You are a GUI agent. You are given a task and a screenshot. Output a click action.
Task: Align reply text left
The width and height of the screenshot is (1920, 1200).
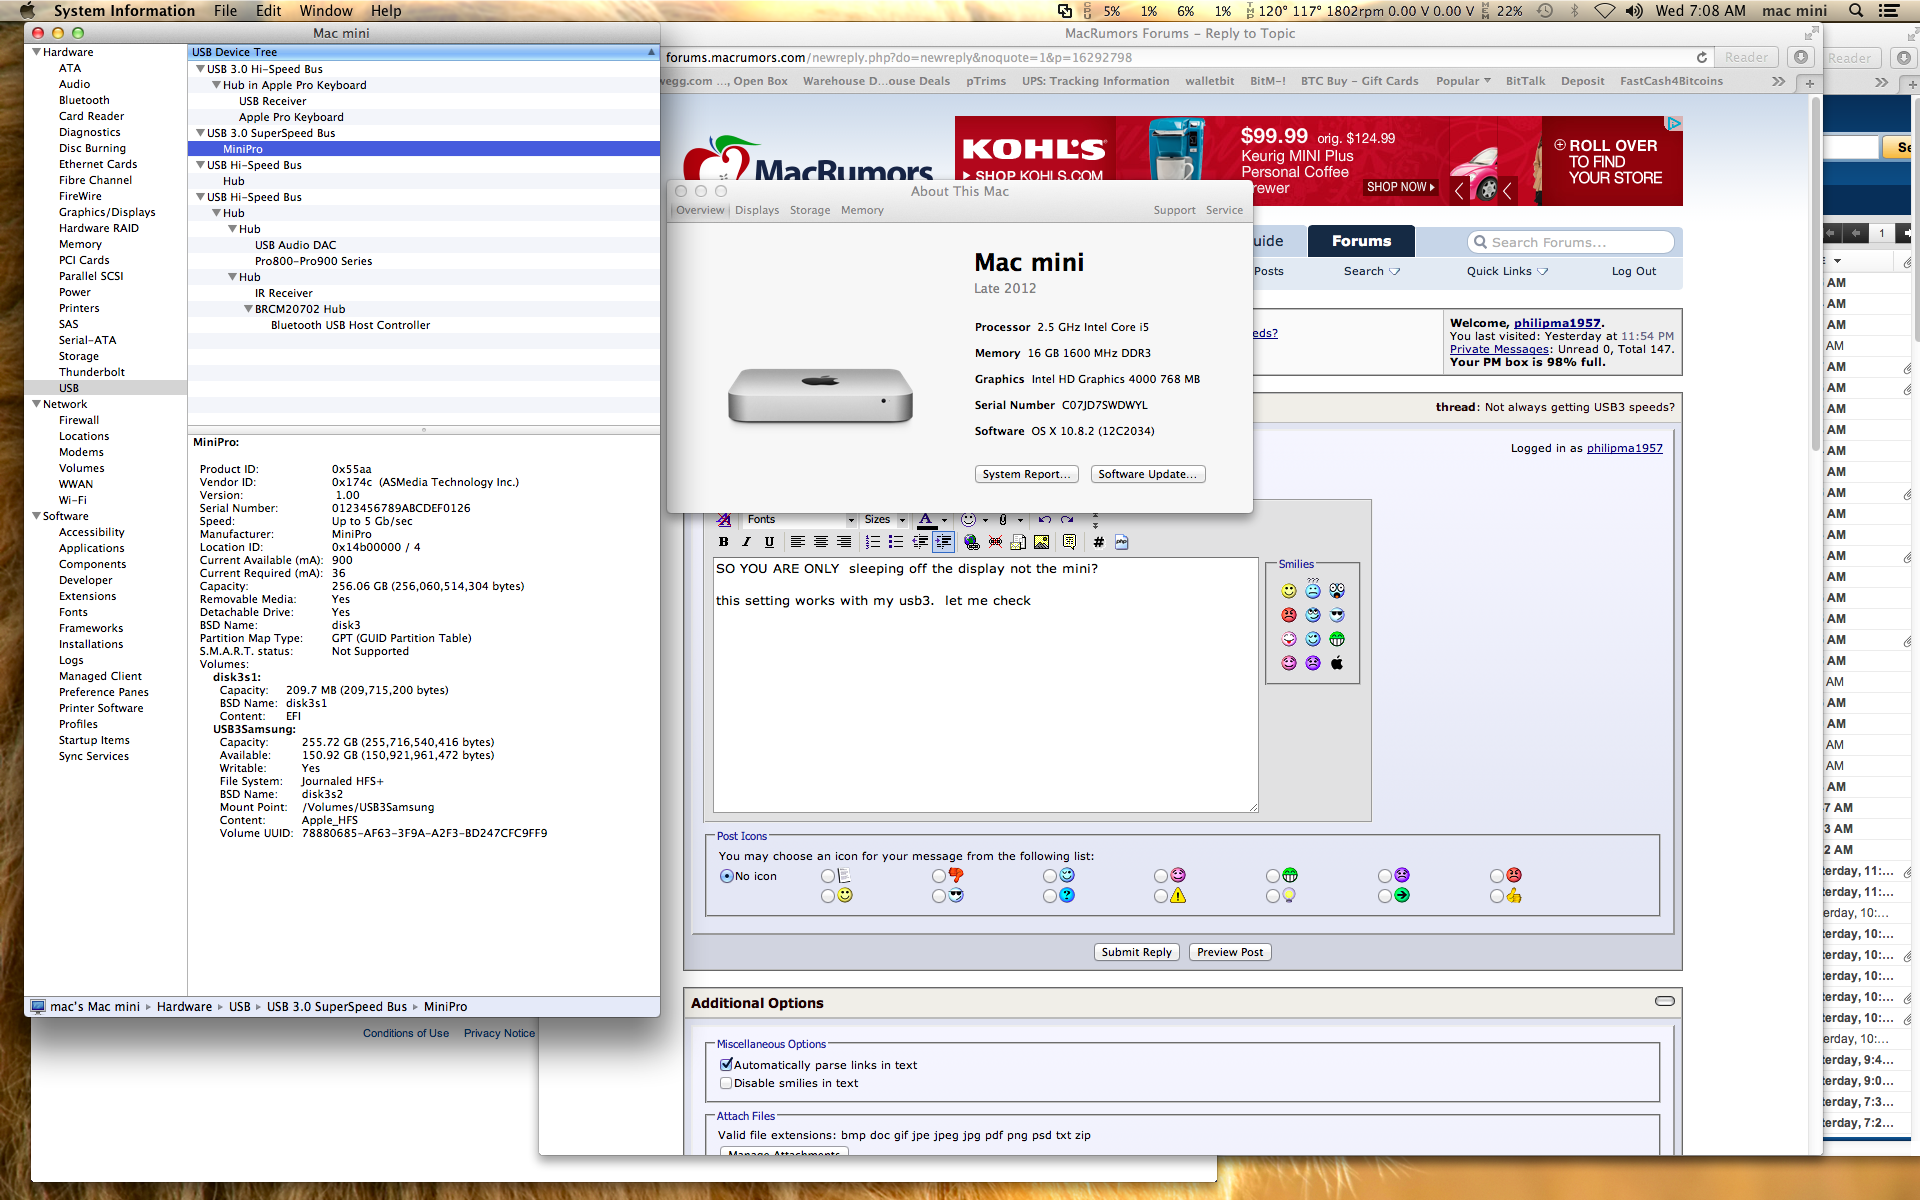(798, 542)
